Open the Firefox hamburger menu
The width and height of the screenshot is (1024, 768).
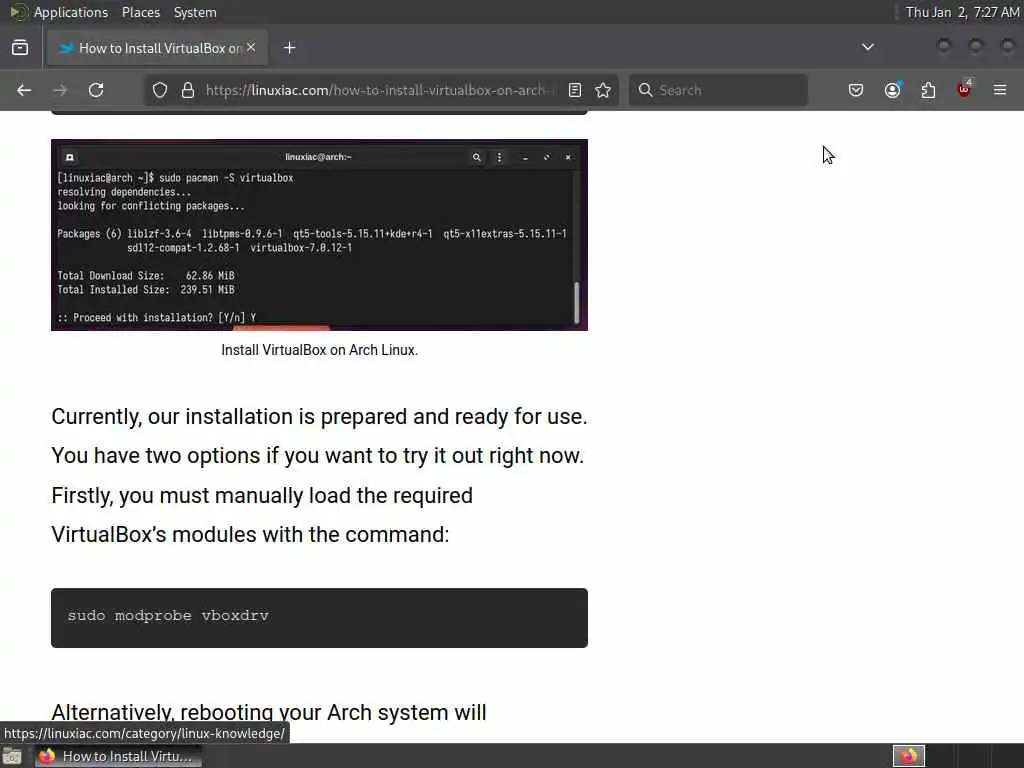[x=1000, y=90]
